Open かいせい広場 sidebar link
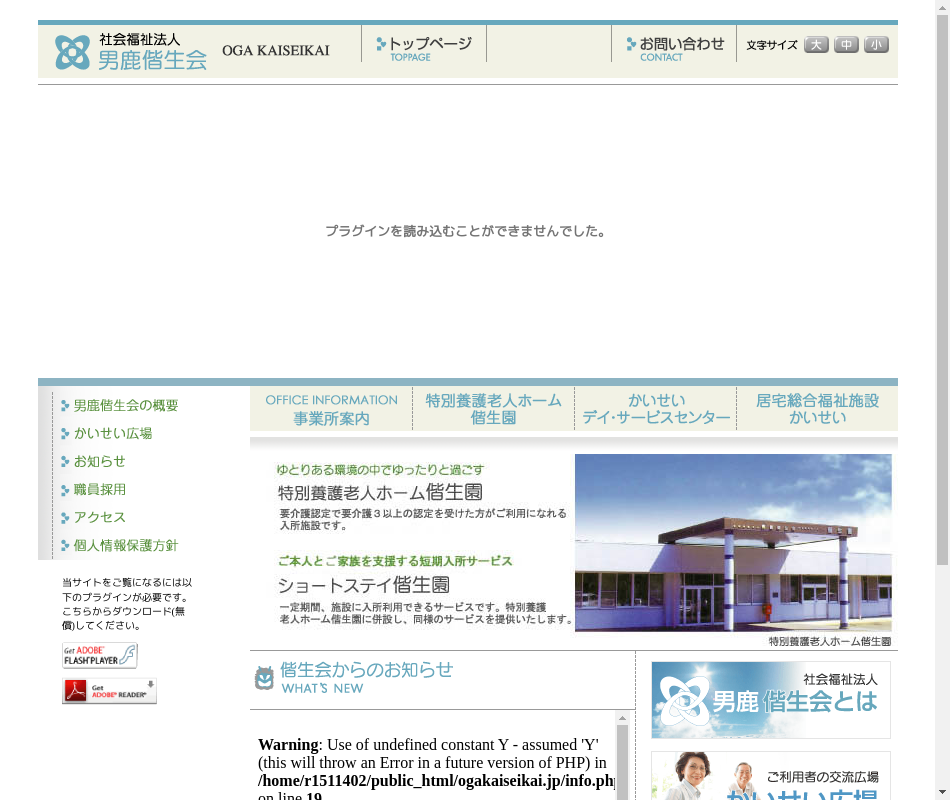 click(x=112, y=434)
